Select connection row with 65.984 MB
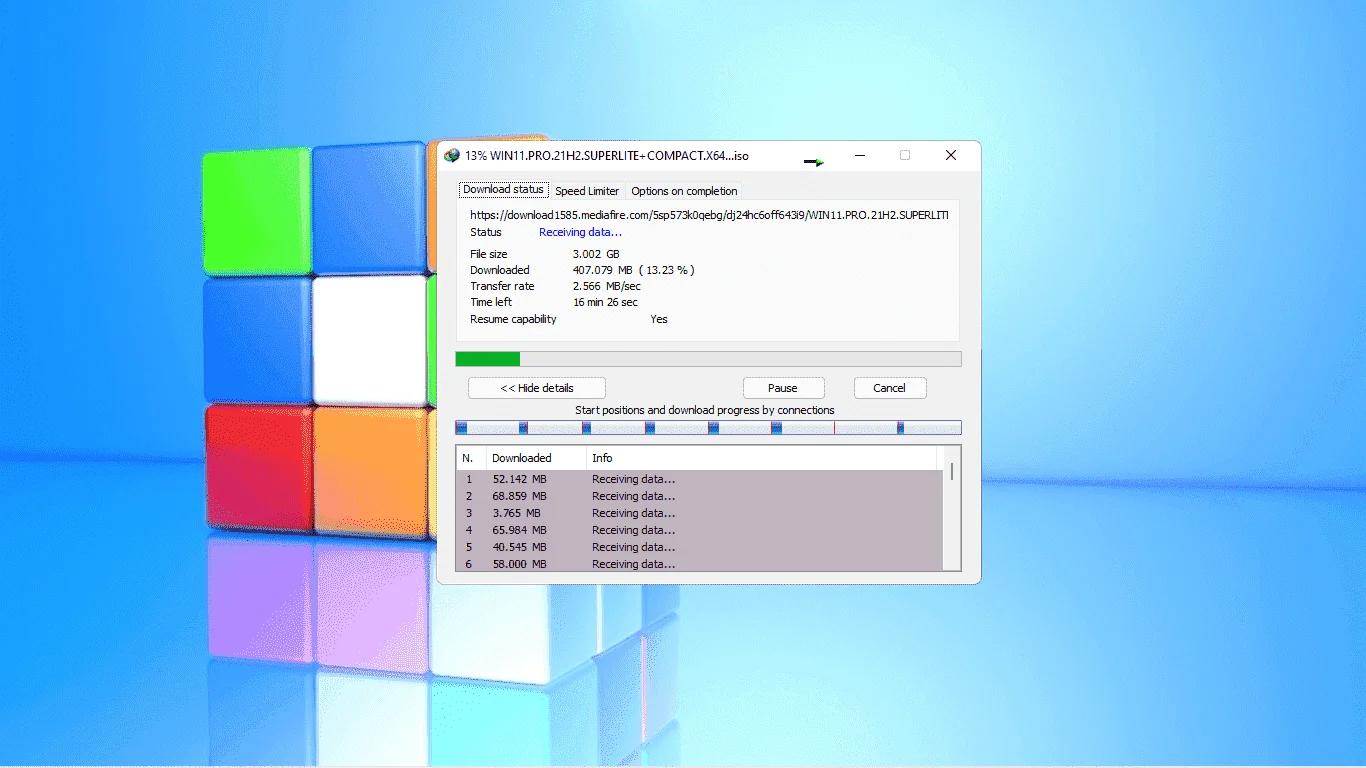The height and width of the screenshot is (768, 1366). tap(700, 530)
